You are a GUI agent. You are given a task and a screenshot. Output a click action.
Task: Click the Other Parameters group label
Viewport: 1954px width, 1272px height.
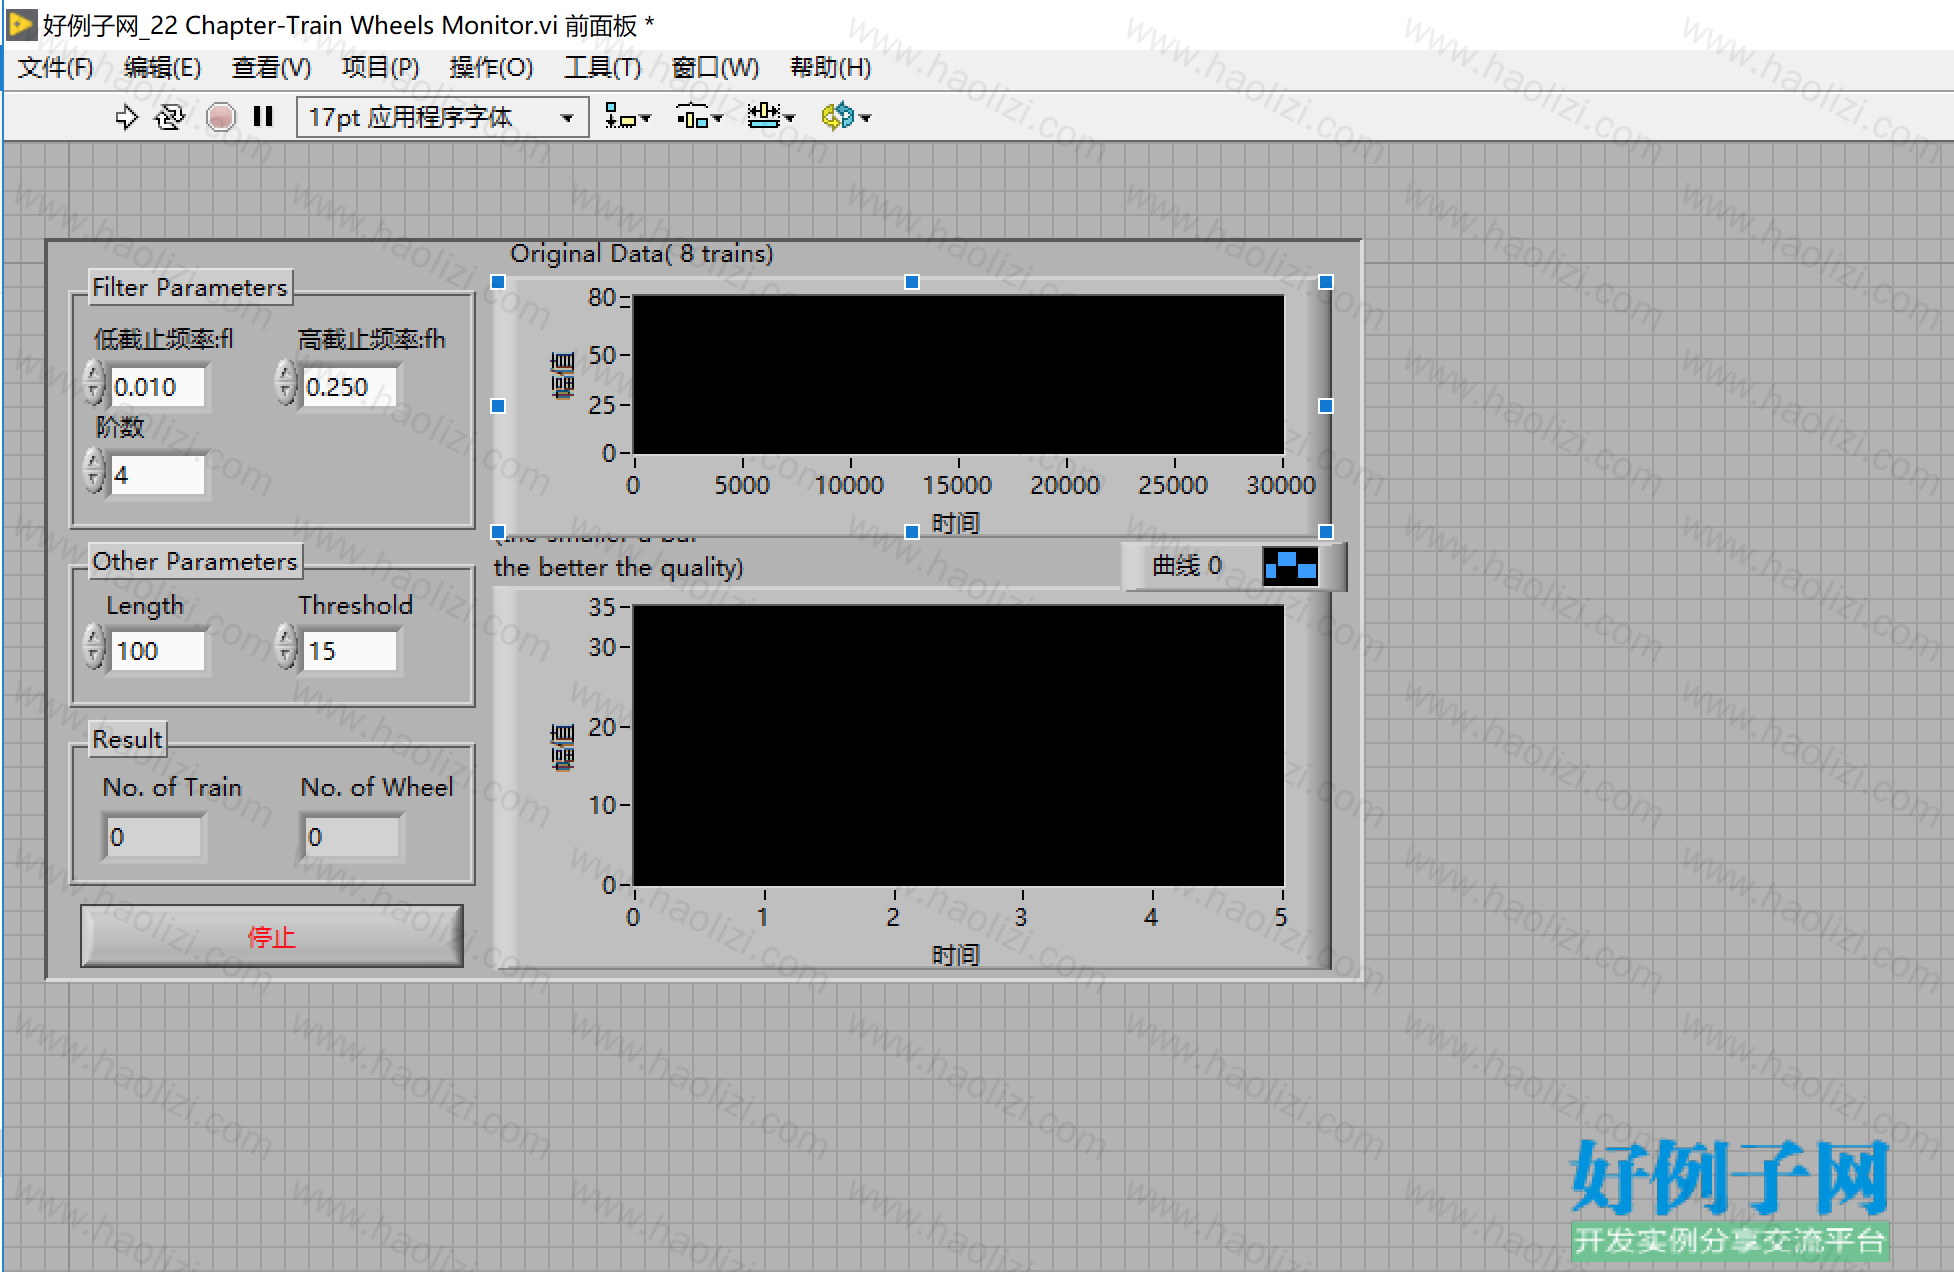(x=195, y=562)
